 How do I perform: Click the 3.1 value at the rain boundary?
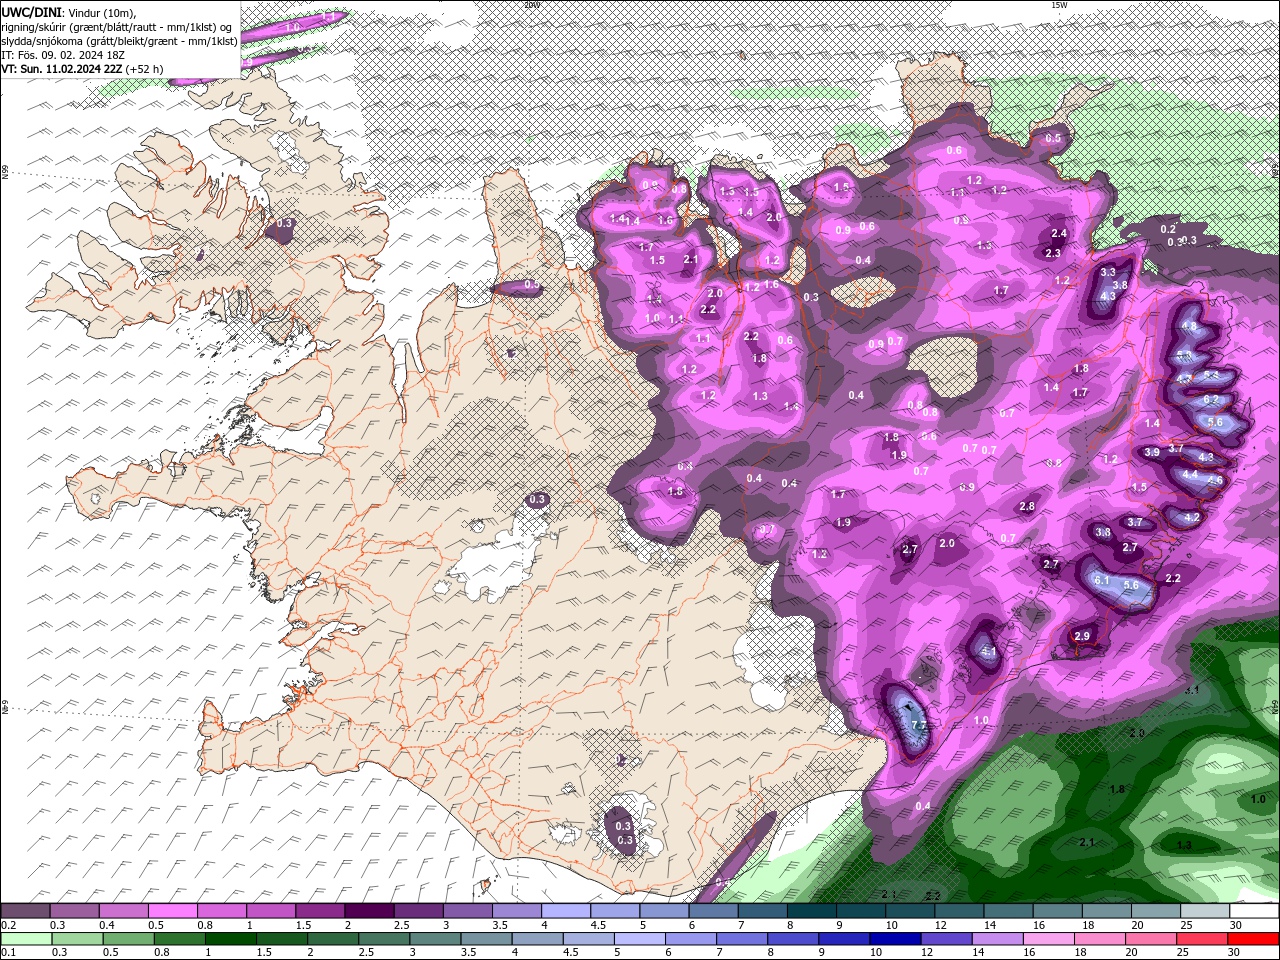1192,690
